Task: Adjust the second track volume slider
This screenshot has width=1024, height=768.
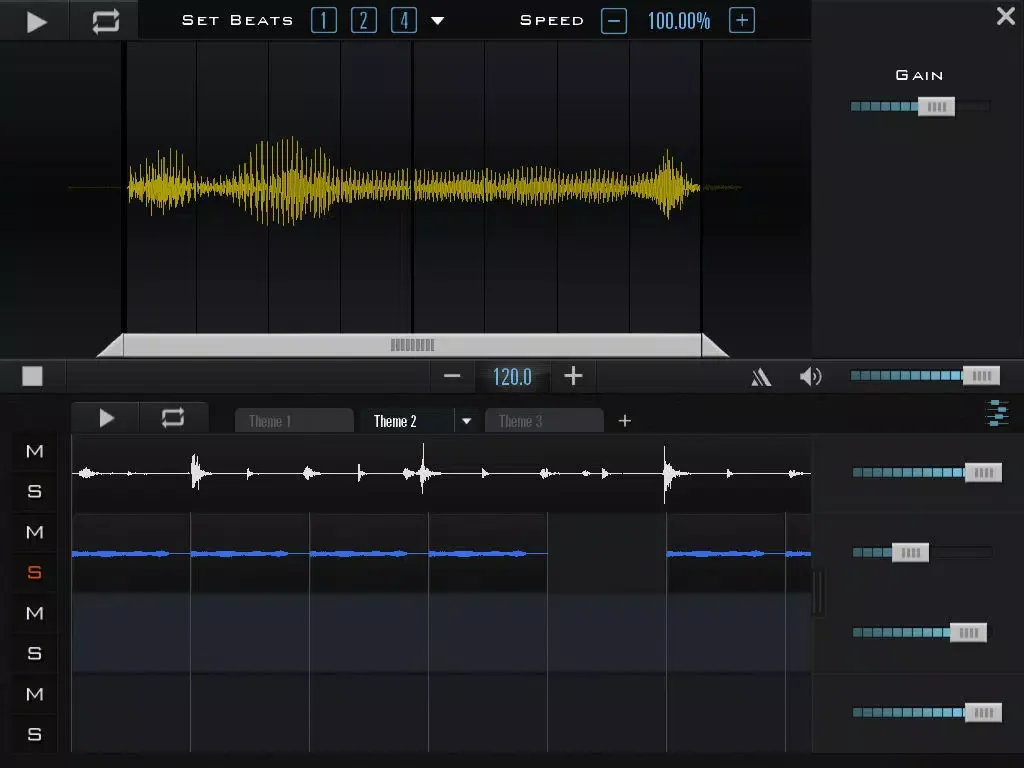Action: pyautogui.click(x=910, y=552)
